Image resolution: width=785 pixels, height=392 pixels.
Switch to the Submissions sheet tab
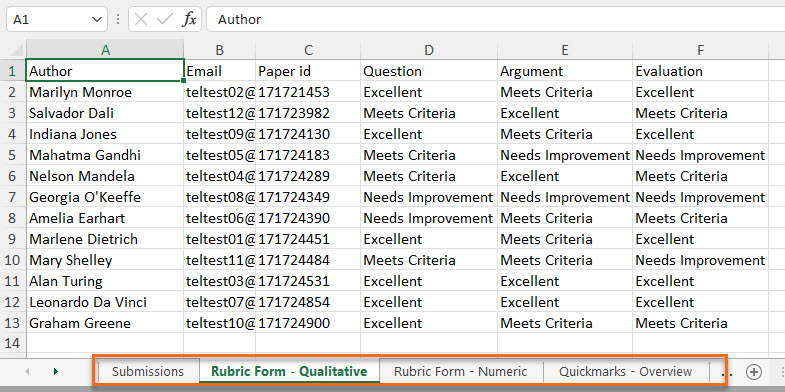coord(148,371)
